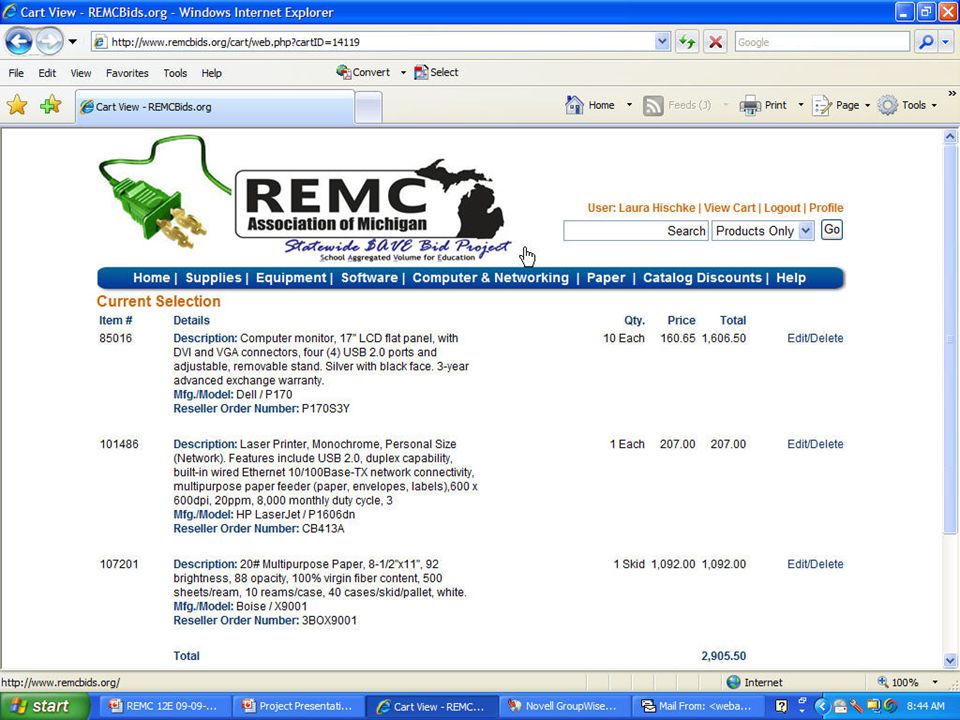
Task: Click Home in blue navigation bar
Action: (x=151, y=277)
